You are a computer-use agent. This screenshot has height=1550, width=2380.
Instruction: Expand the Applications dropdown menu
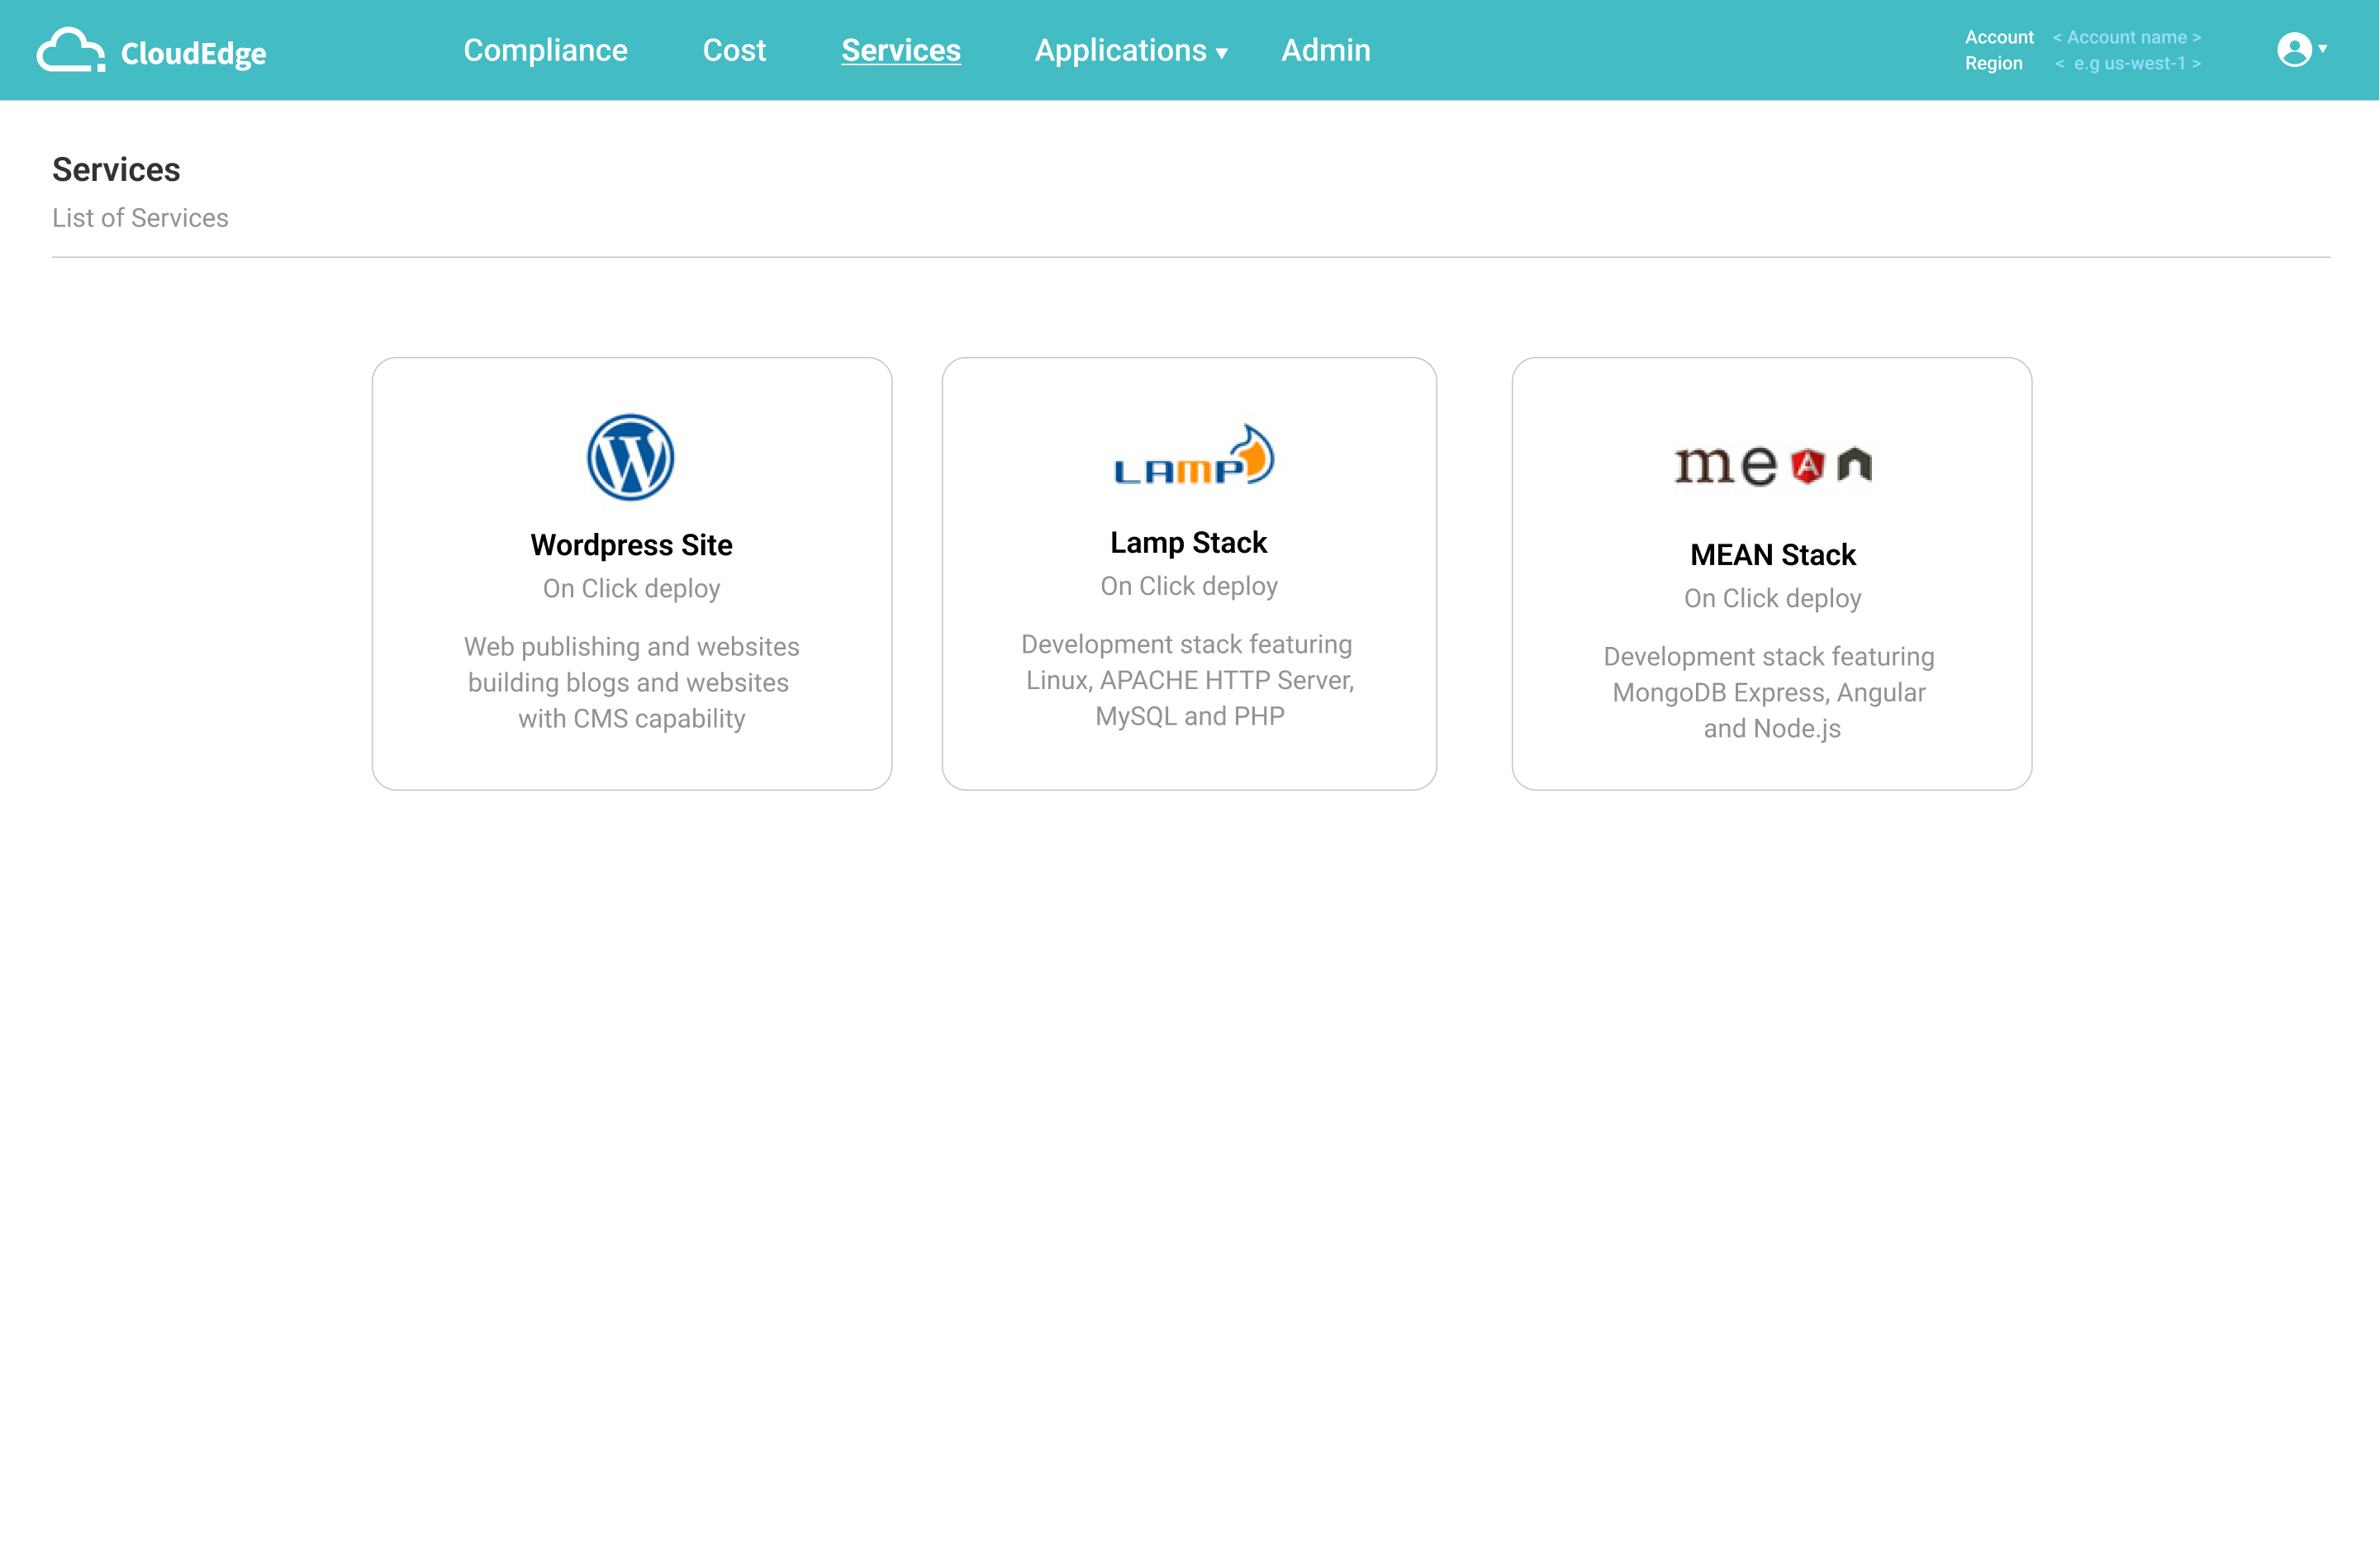1131,50
